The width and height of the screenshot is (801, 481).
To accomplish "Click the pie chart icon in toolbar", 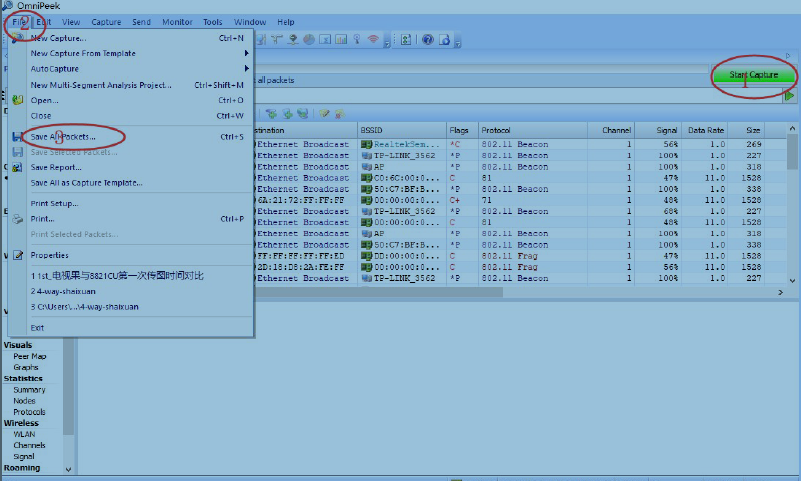I will (x=309, y=39).
